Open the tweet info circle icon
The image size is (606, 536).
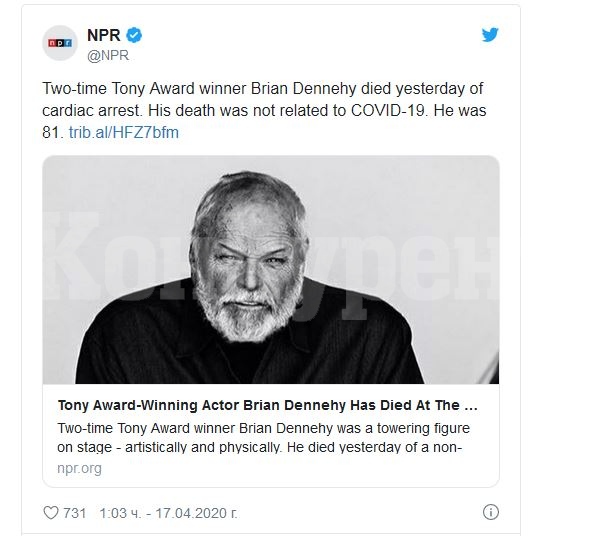(489, 513)
